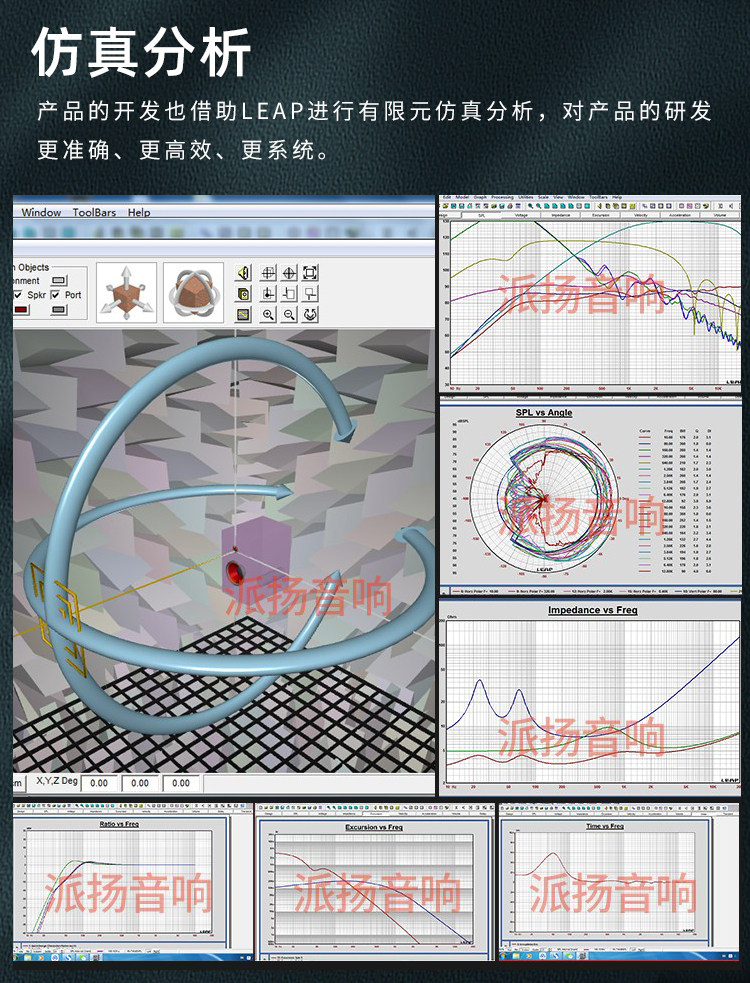The image size is (750, 983).
Task: Click Windows Start in Ratio vs Freq window
Action: (18, 958)
